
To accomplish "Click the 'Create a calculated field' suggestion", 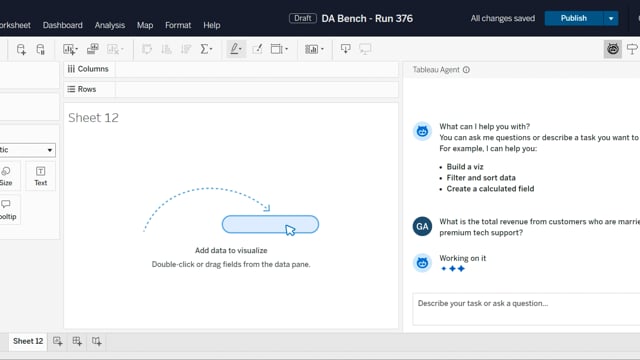I will click(x=490, y=189).
